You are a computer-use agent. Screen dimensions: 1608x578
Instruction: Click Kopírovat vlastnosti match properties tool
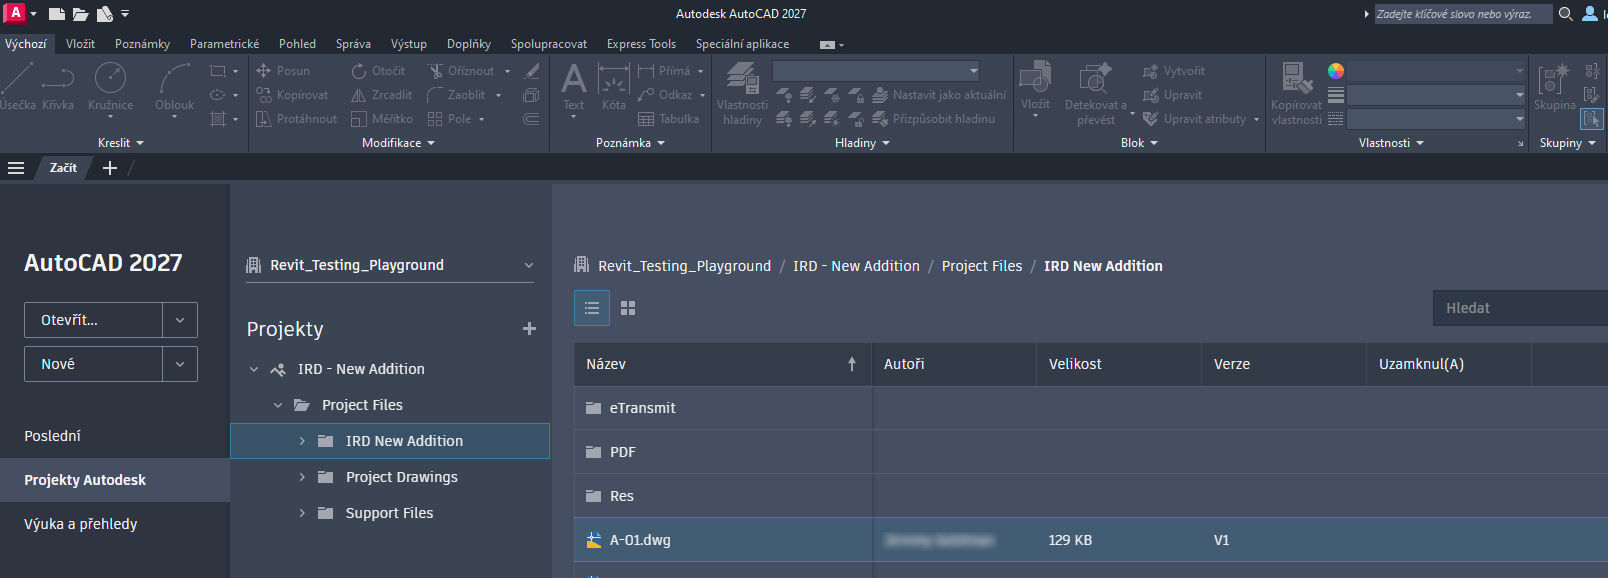(1296, 93)
